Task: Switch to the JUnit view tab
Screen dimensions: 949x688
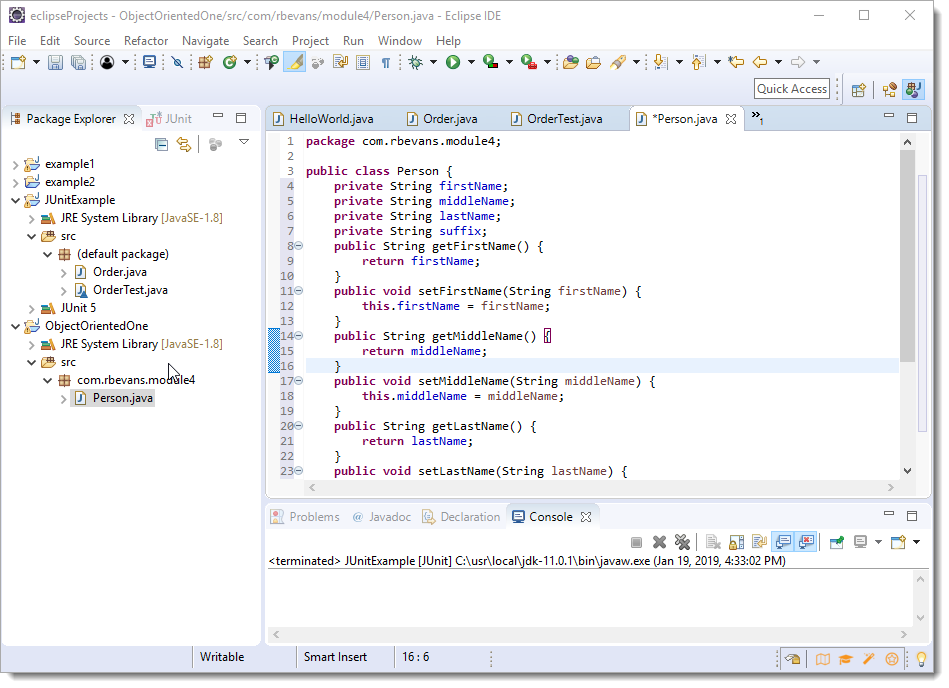Action: click(171, 119)
